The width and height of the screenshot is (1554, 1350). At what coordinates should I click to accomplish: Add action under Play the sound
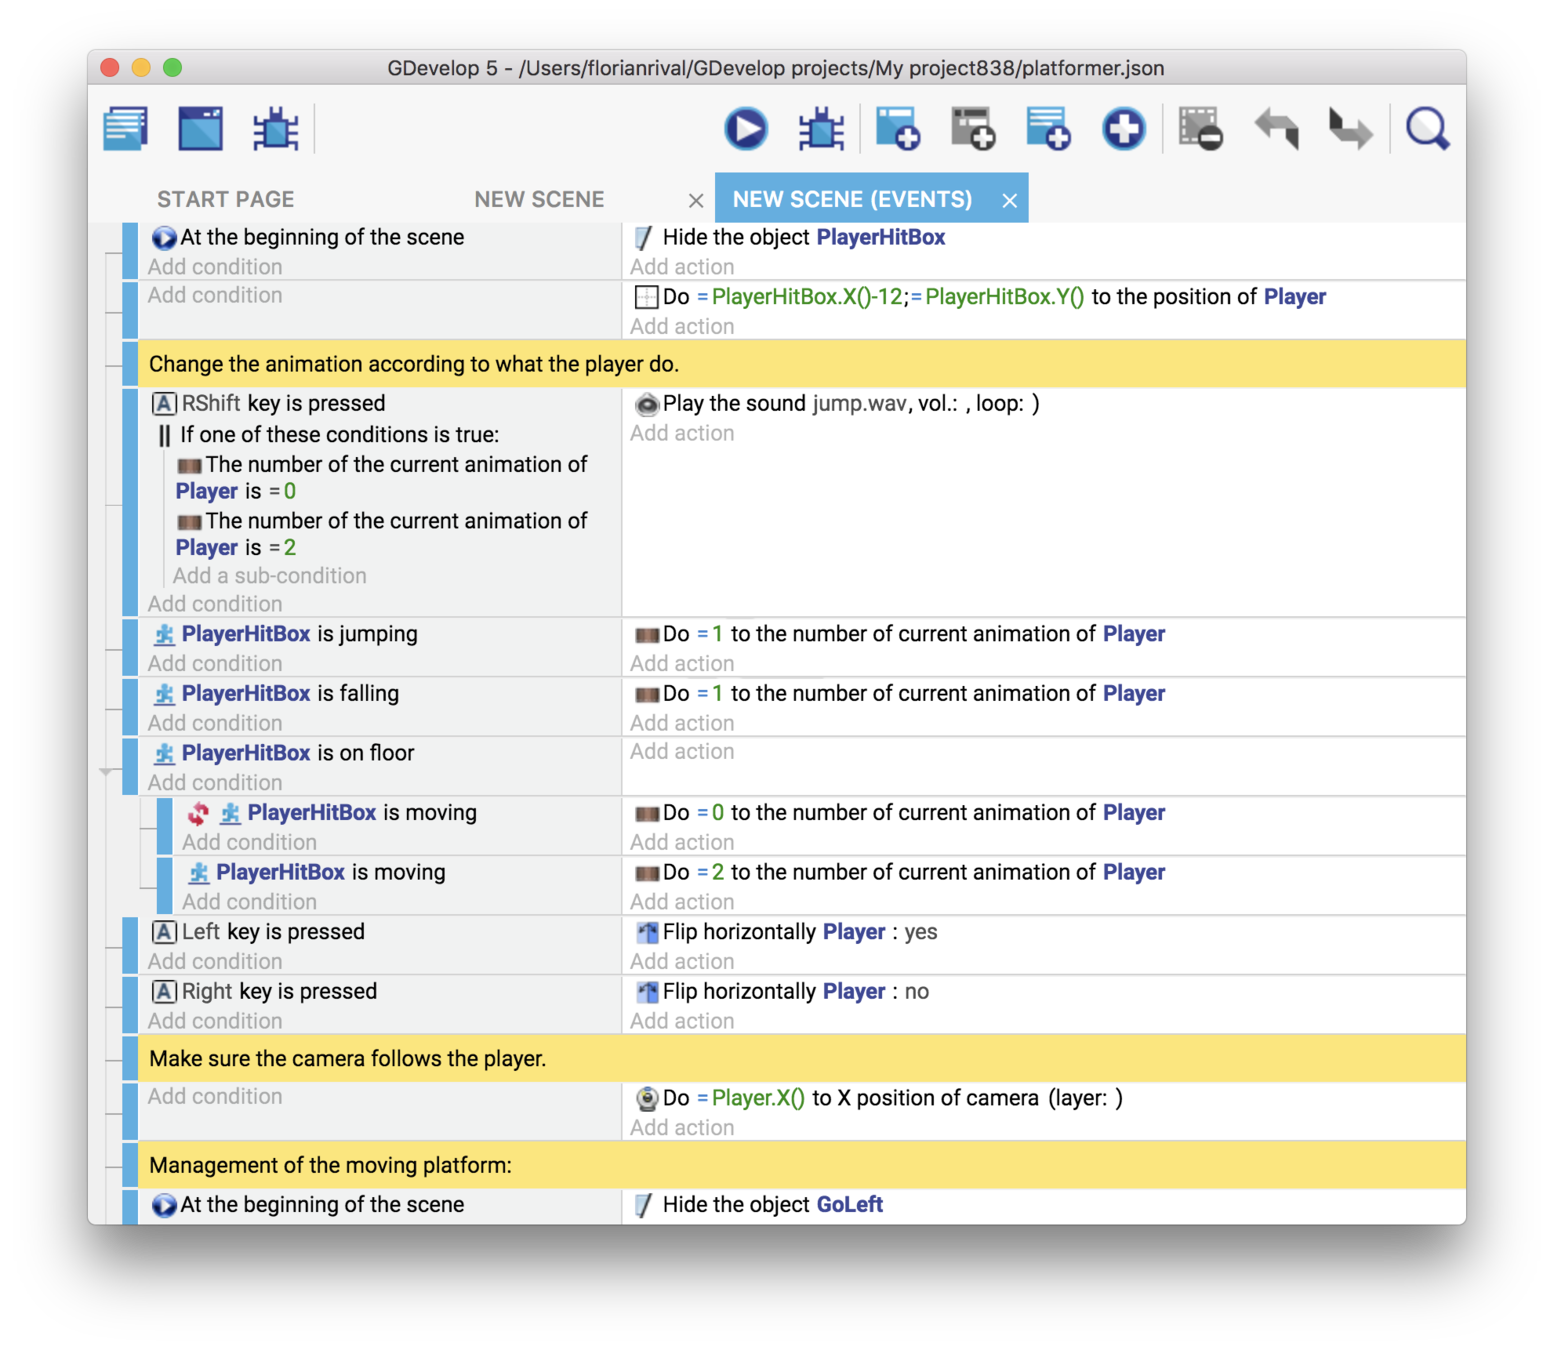point(682,433)
